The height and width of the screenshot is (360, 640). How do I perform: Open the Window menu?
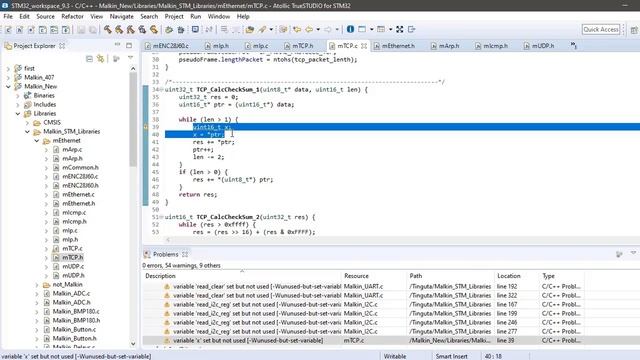[219, 16]
